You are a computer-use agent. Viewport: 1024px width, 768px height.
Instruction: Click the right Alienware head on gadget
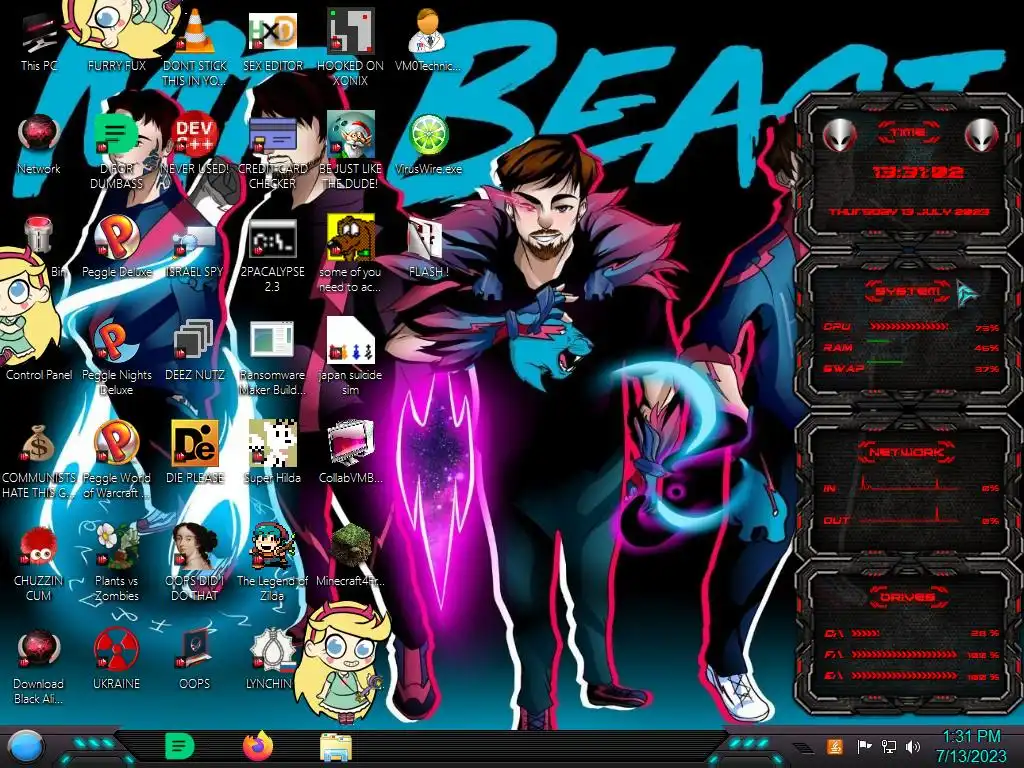pos(982,135)
